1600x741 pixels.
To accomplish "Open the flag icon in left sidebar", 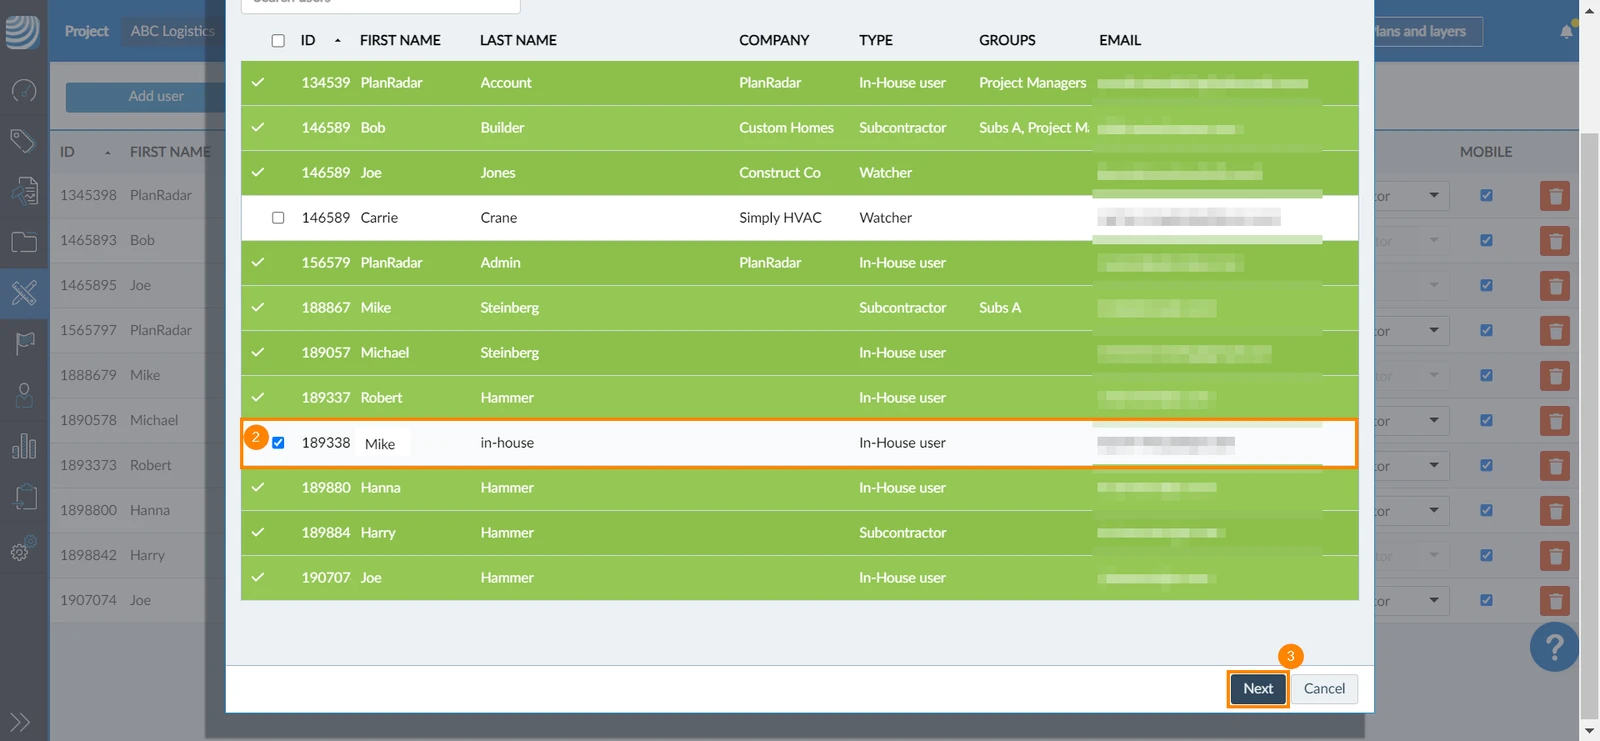I will pyautogui.click(x=24, y=343).
